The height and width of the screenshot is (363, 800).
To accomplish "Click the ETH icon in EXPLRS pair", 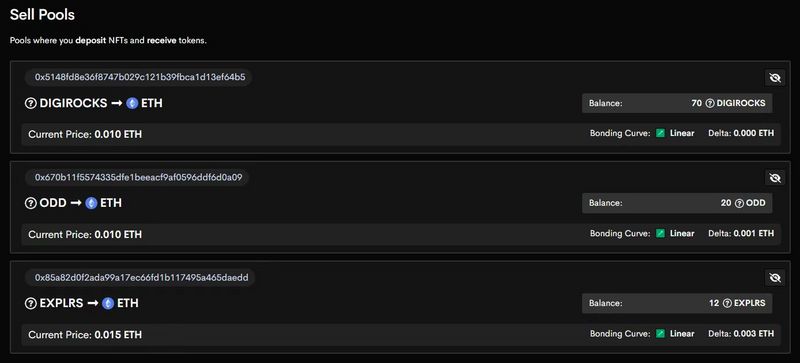I will [108, 303].
